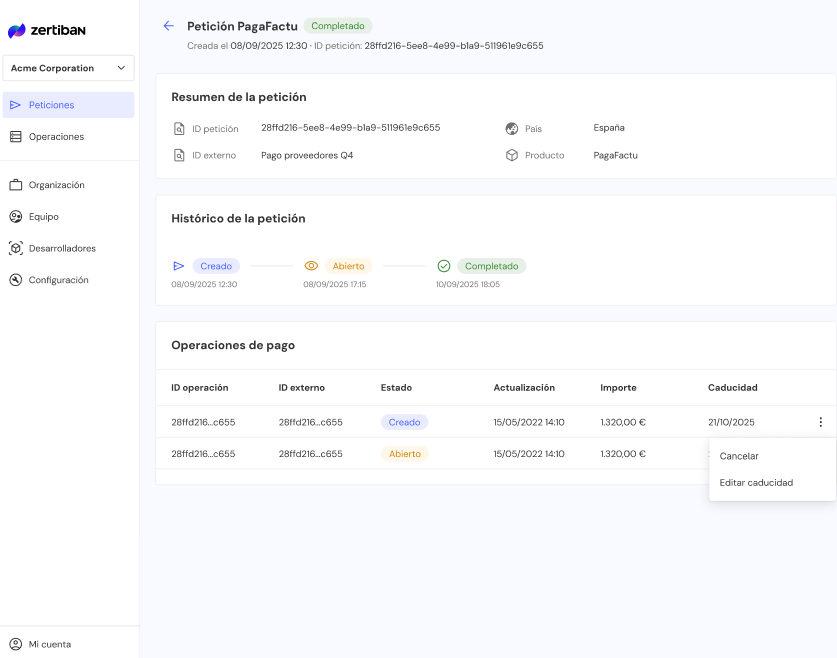The height and width of the screenshot is (658, 837).
Task: Open Operaciones in the sidebar
Action: pyautogui.click(x=56, y=137)
